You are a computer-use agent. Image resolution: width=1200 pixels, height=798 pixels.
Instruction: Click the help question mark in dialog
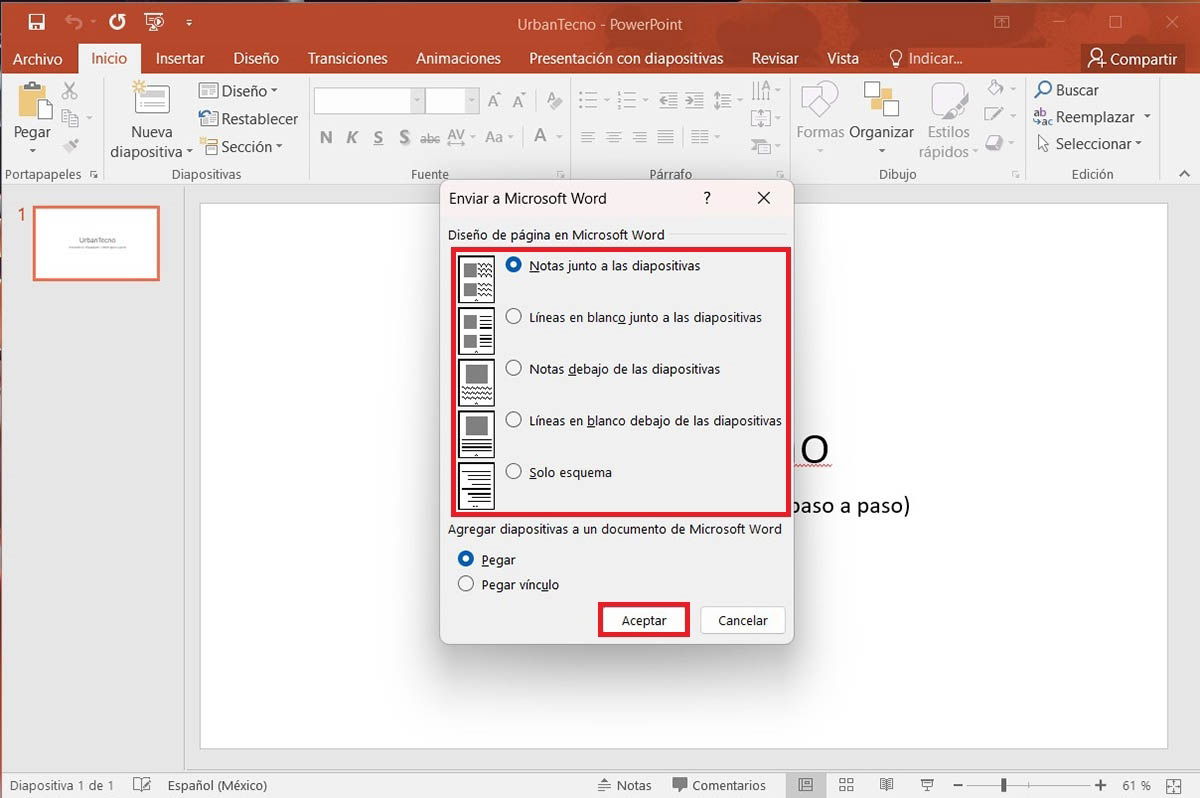click(707, 198)
